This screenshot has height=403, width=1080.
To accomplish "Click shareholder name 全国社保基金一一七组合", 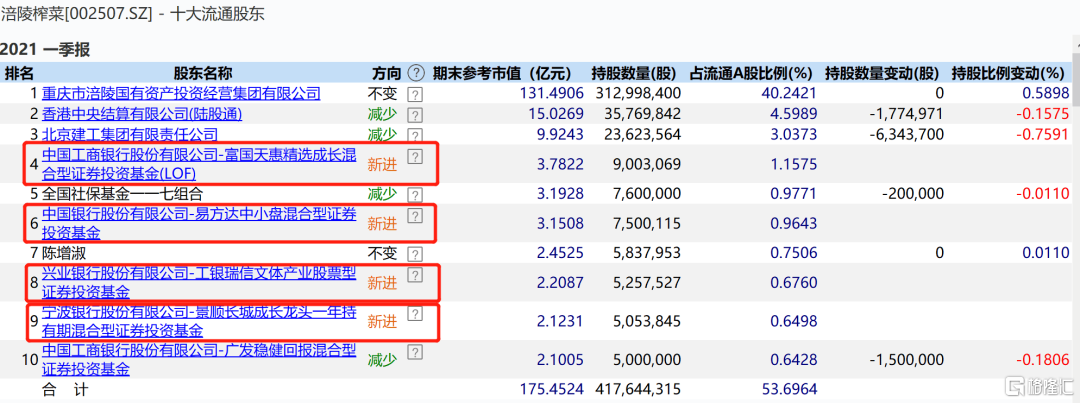I will click(123, 194).
